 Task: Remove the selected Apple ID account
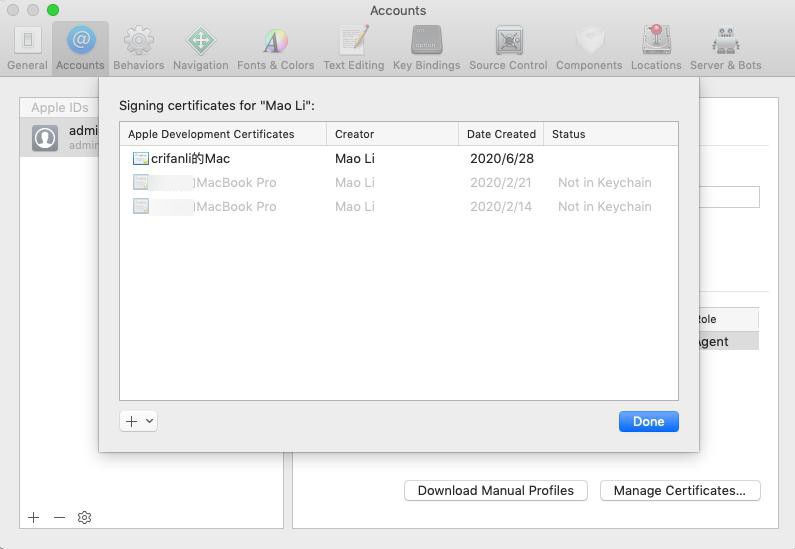point(59,517)
